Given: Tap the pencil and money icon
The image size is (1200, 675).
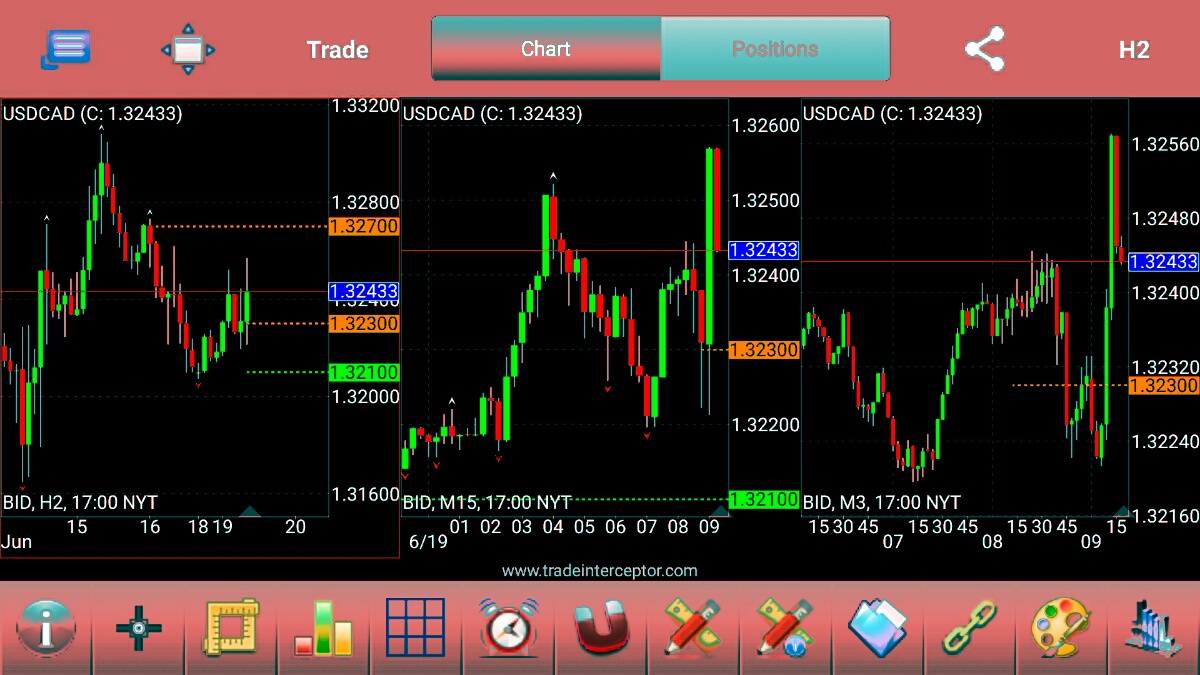Looking at the screenshot, I should 692,629.
